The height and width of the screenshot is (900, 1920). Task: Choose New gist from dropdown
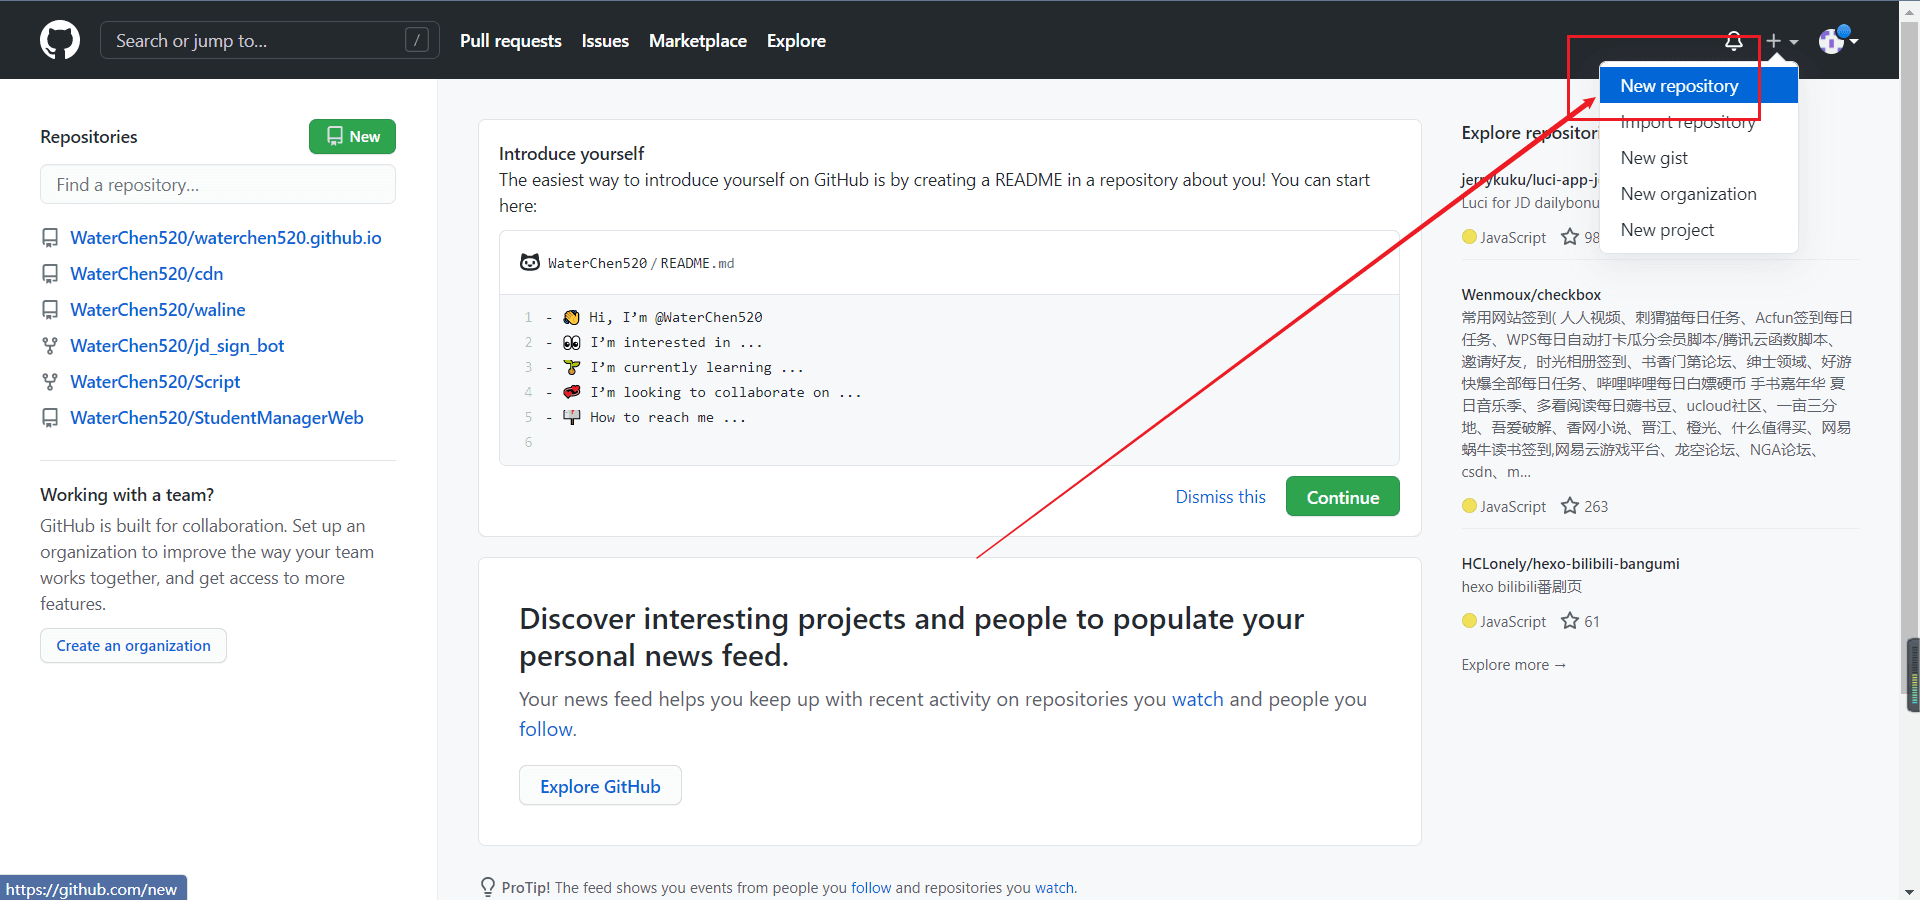[x=1698, y=158]
